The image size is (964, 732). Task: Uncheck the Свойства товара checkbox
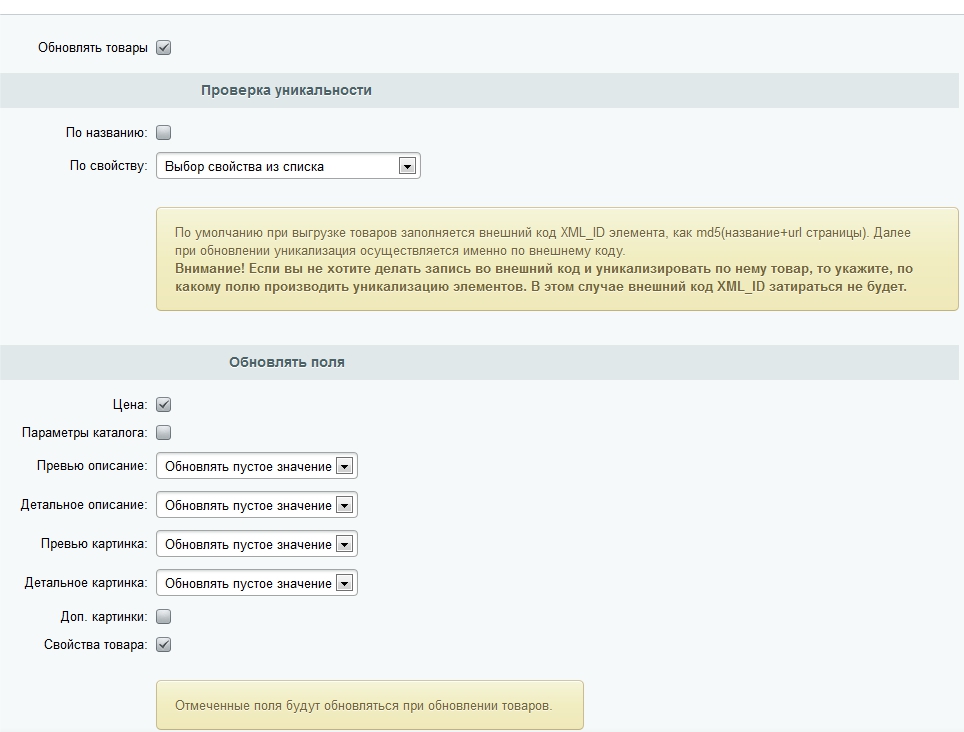point(164,645)
